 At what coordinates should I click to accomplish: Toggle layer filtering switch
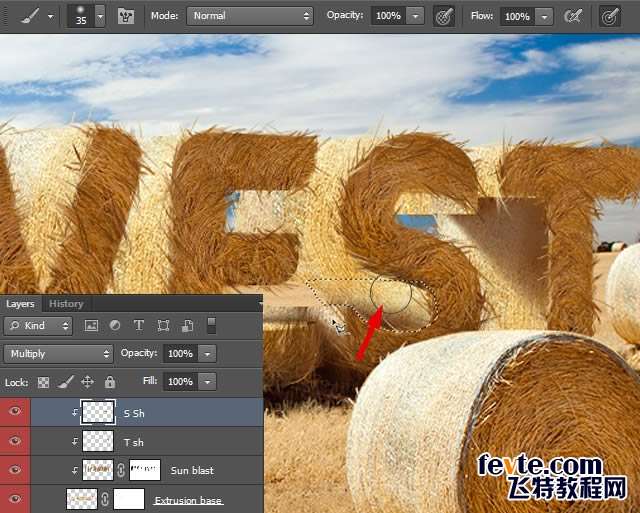click(211, 326)
